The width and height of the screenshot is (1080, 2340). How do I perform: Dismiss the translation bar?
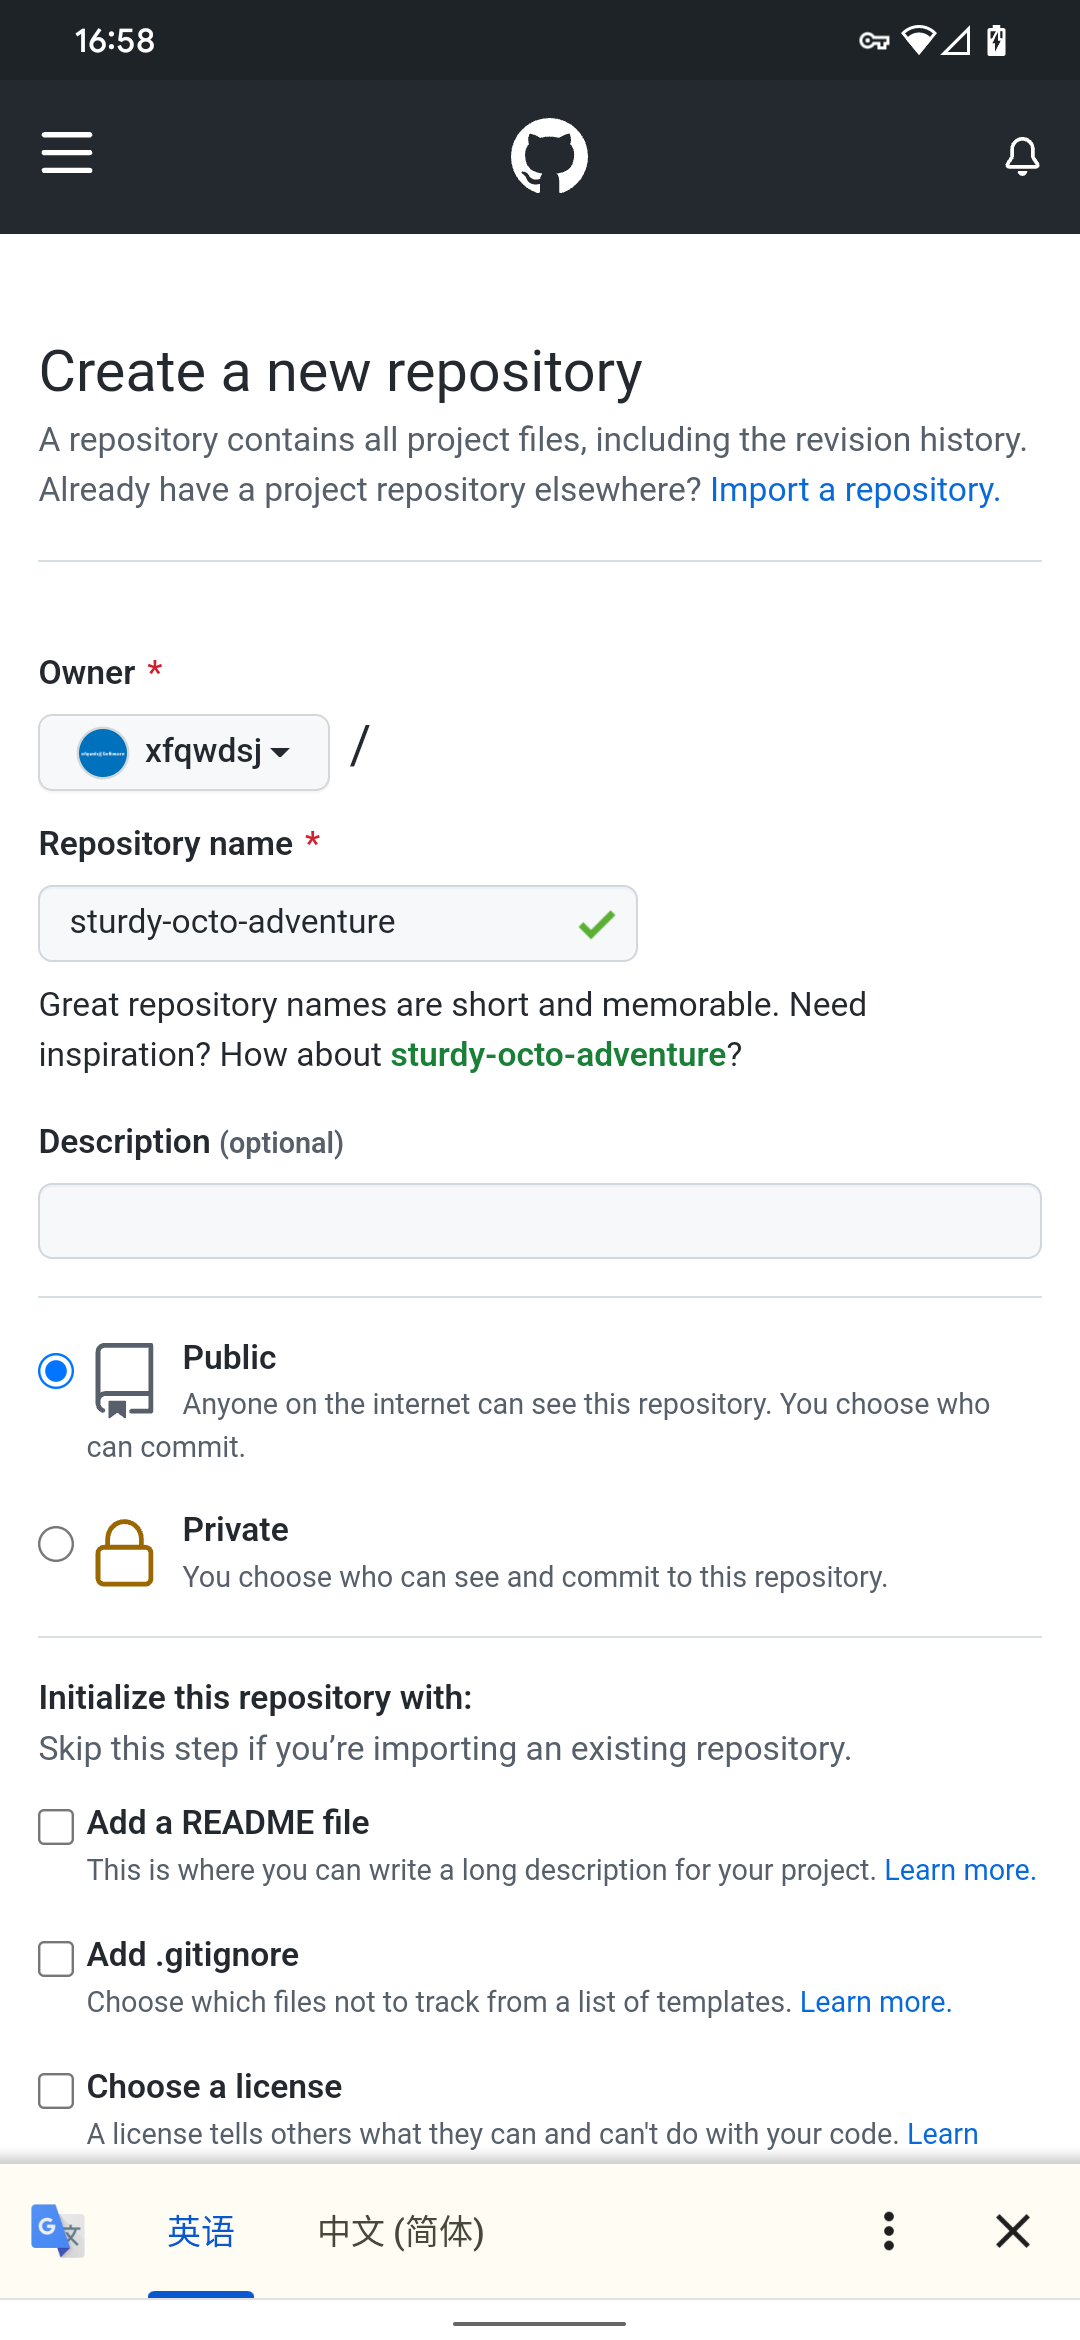(1013, 2231)
